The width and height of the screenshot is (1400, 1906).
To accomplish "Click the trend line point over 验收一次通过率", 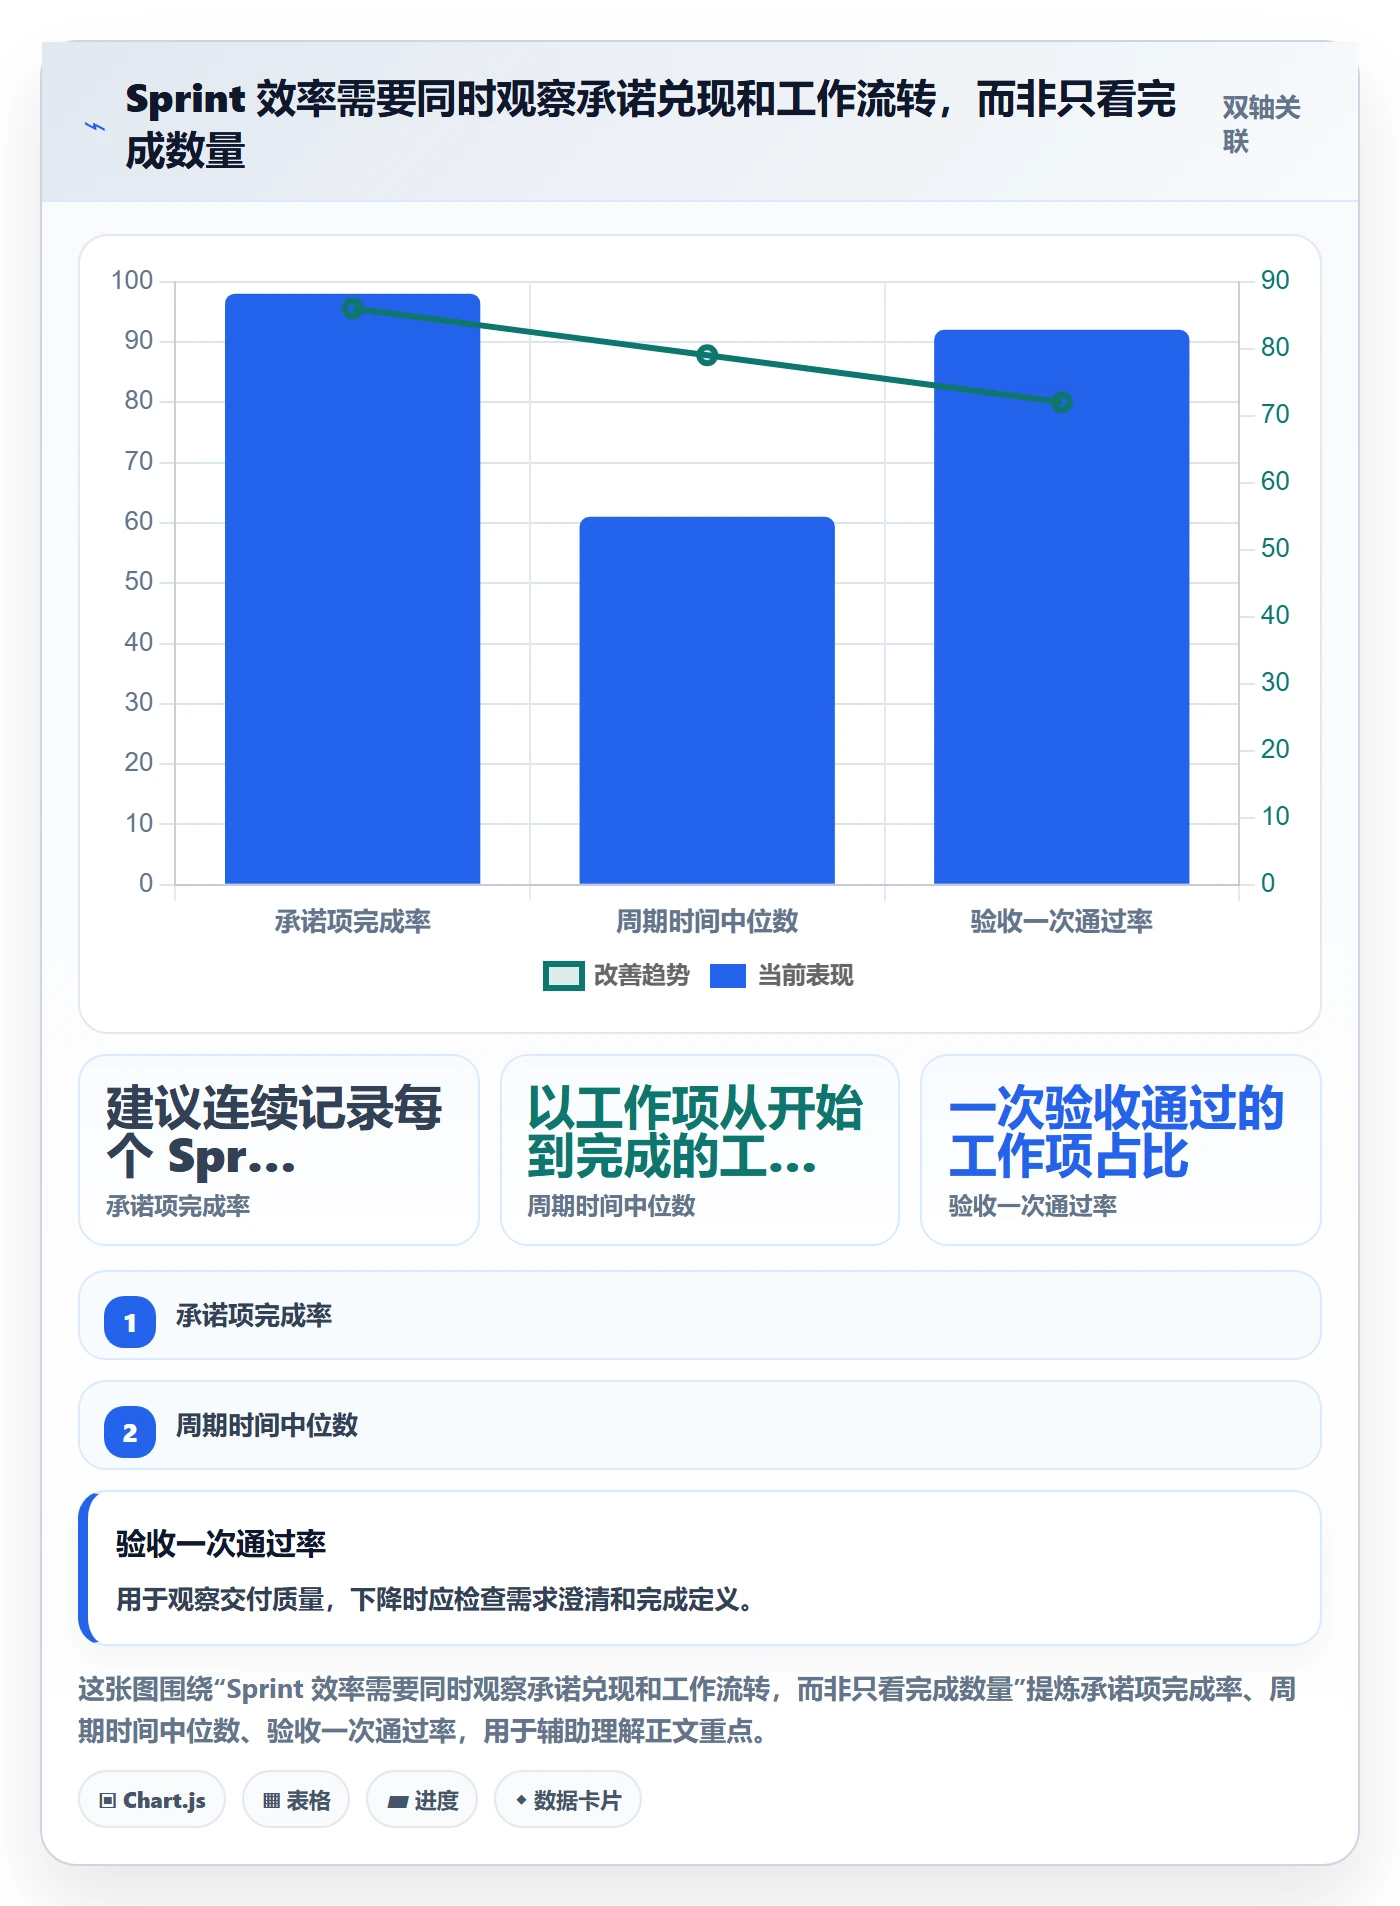I will click(x=1061, y=402).
